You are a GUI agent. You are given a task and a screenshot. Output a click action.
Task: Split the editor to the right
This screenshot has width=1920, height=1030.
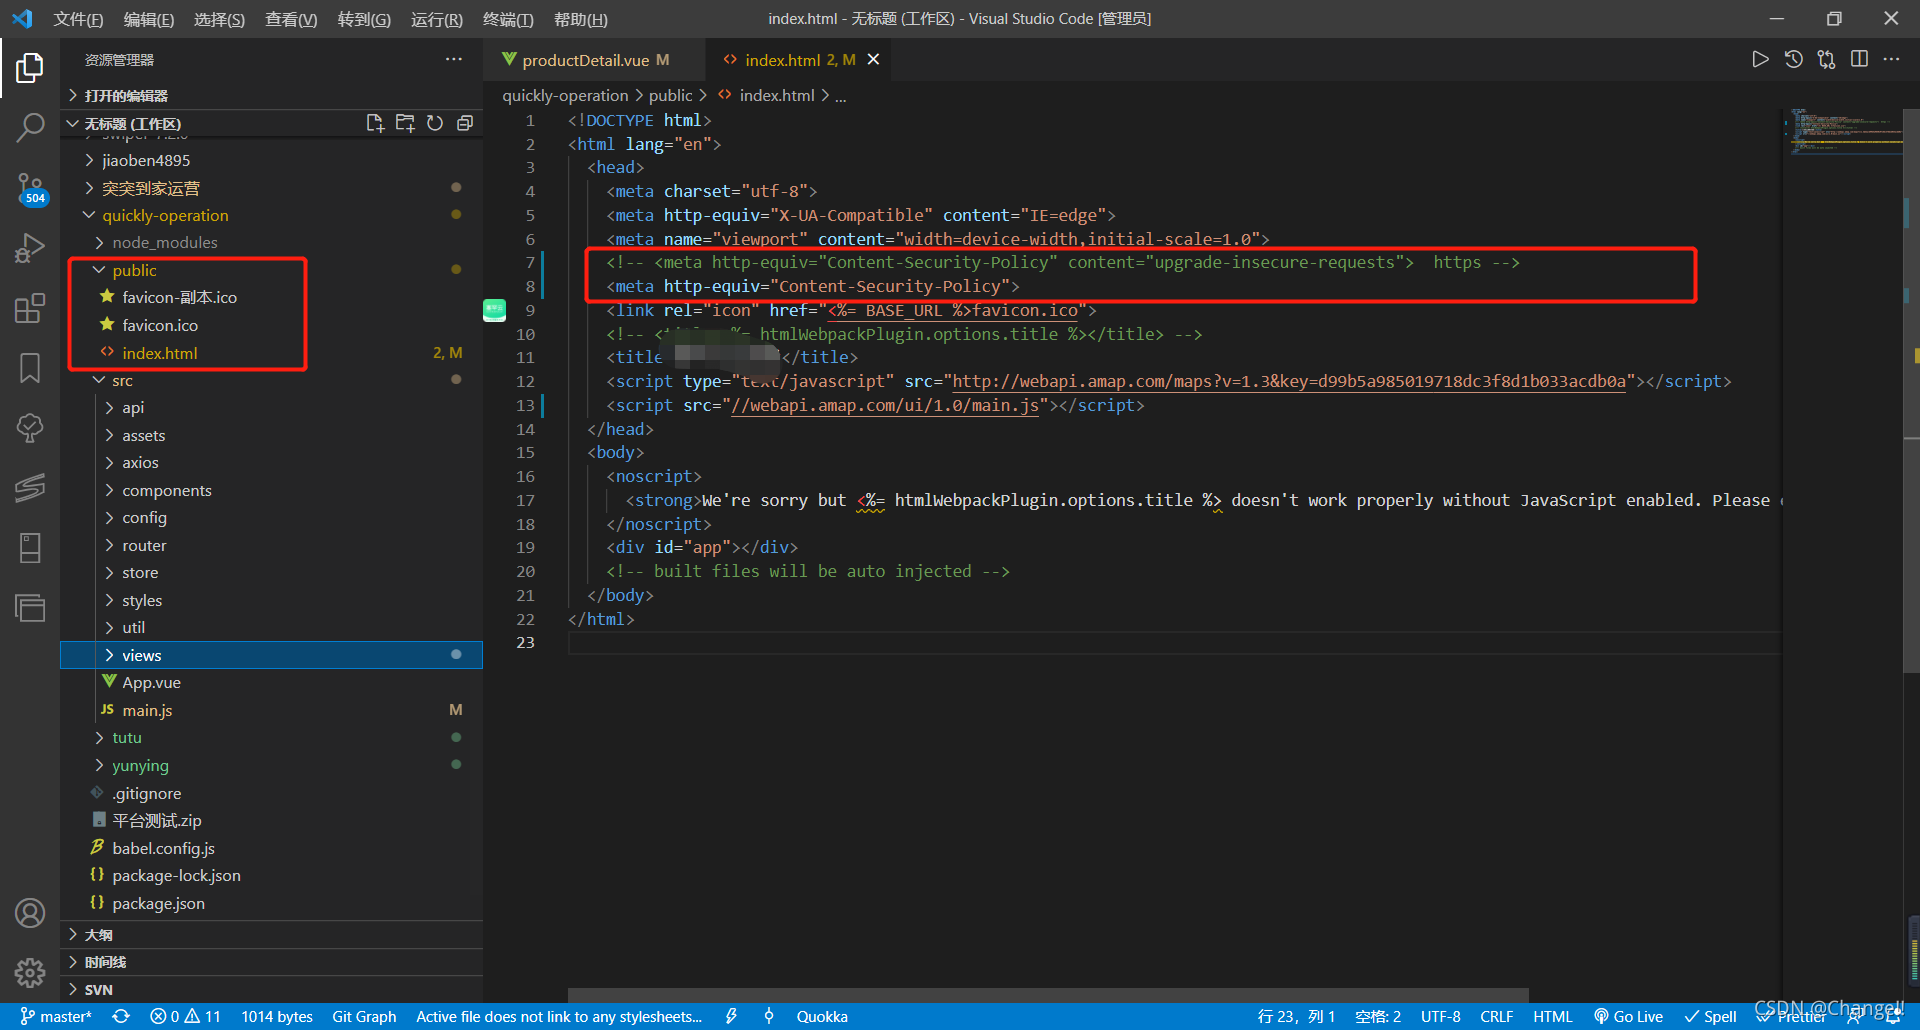[1859, 60]
